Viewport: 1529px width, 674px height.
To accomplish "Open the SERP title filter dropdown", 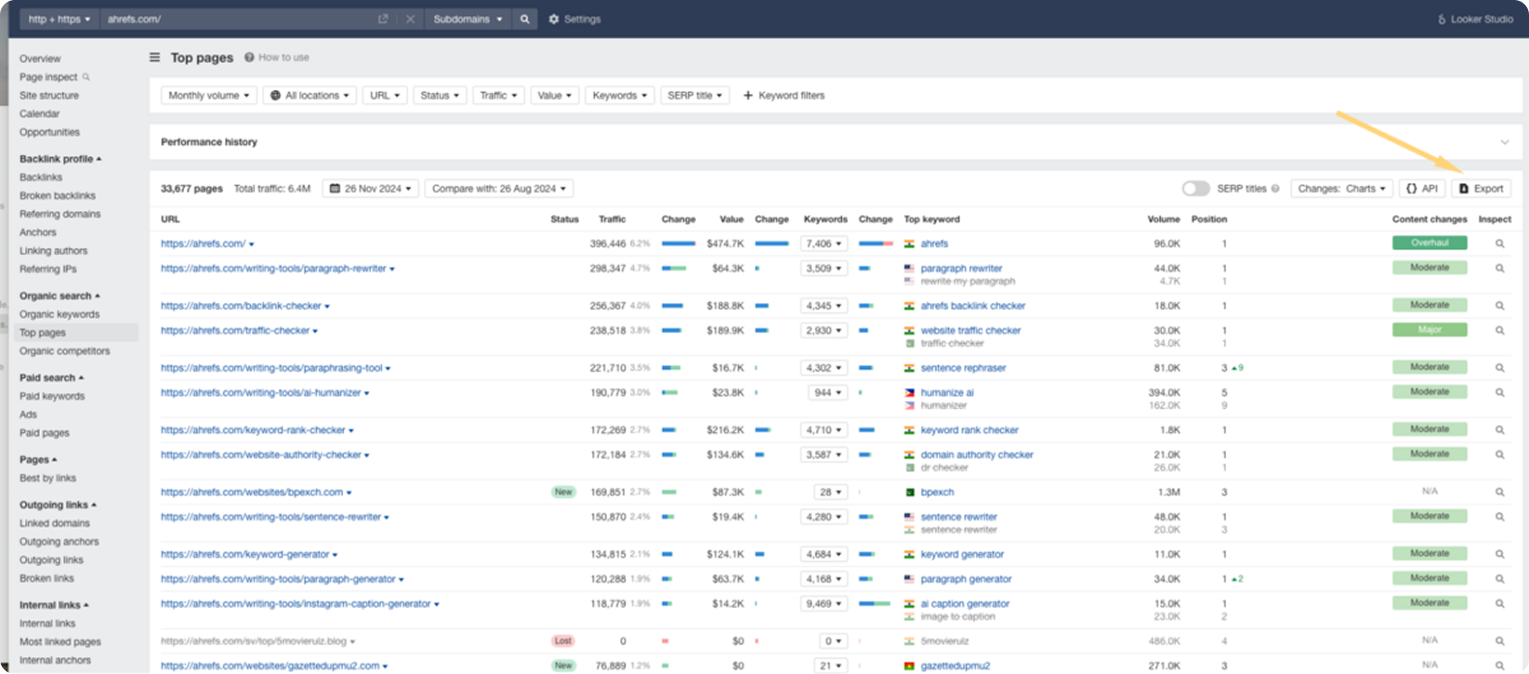I will pos(695,96).
